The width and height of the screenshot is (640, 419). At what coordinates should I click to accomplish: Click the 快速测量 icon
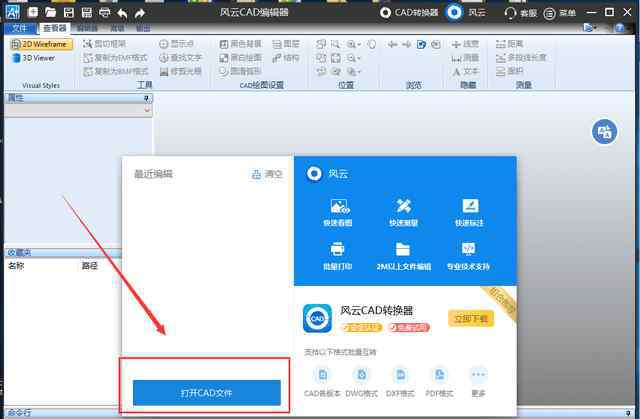coord(404,206)
